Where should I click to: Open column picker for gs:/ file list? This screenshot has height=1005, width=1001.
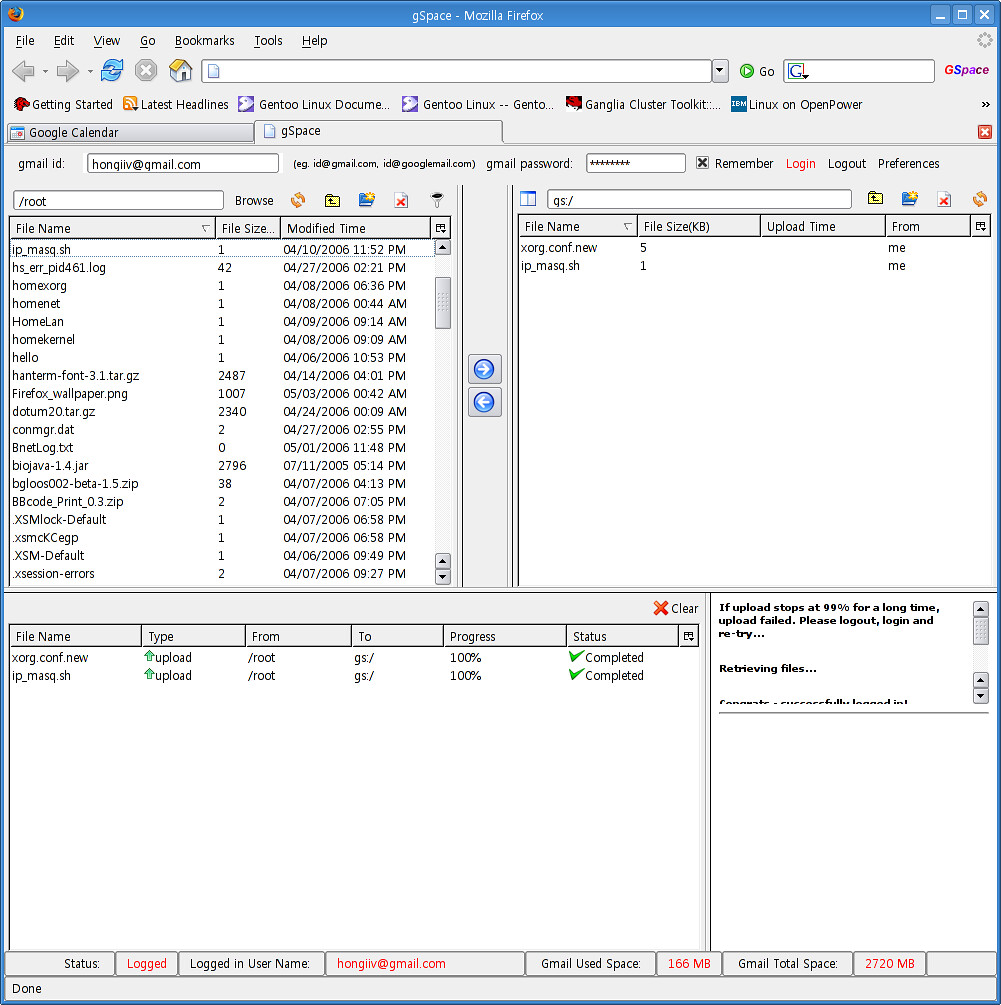980,226
